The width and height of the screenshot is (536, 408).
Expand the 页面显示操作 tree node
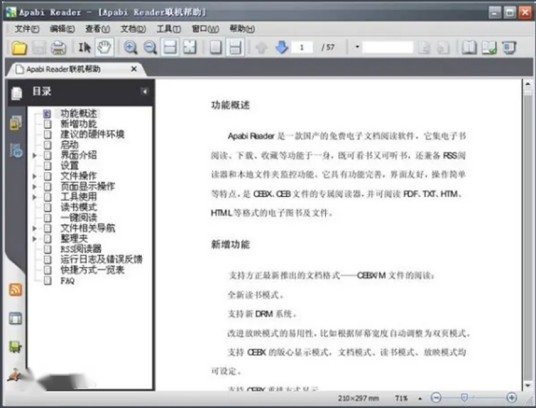(34, 187)
